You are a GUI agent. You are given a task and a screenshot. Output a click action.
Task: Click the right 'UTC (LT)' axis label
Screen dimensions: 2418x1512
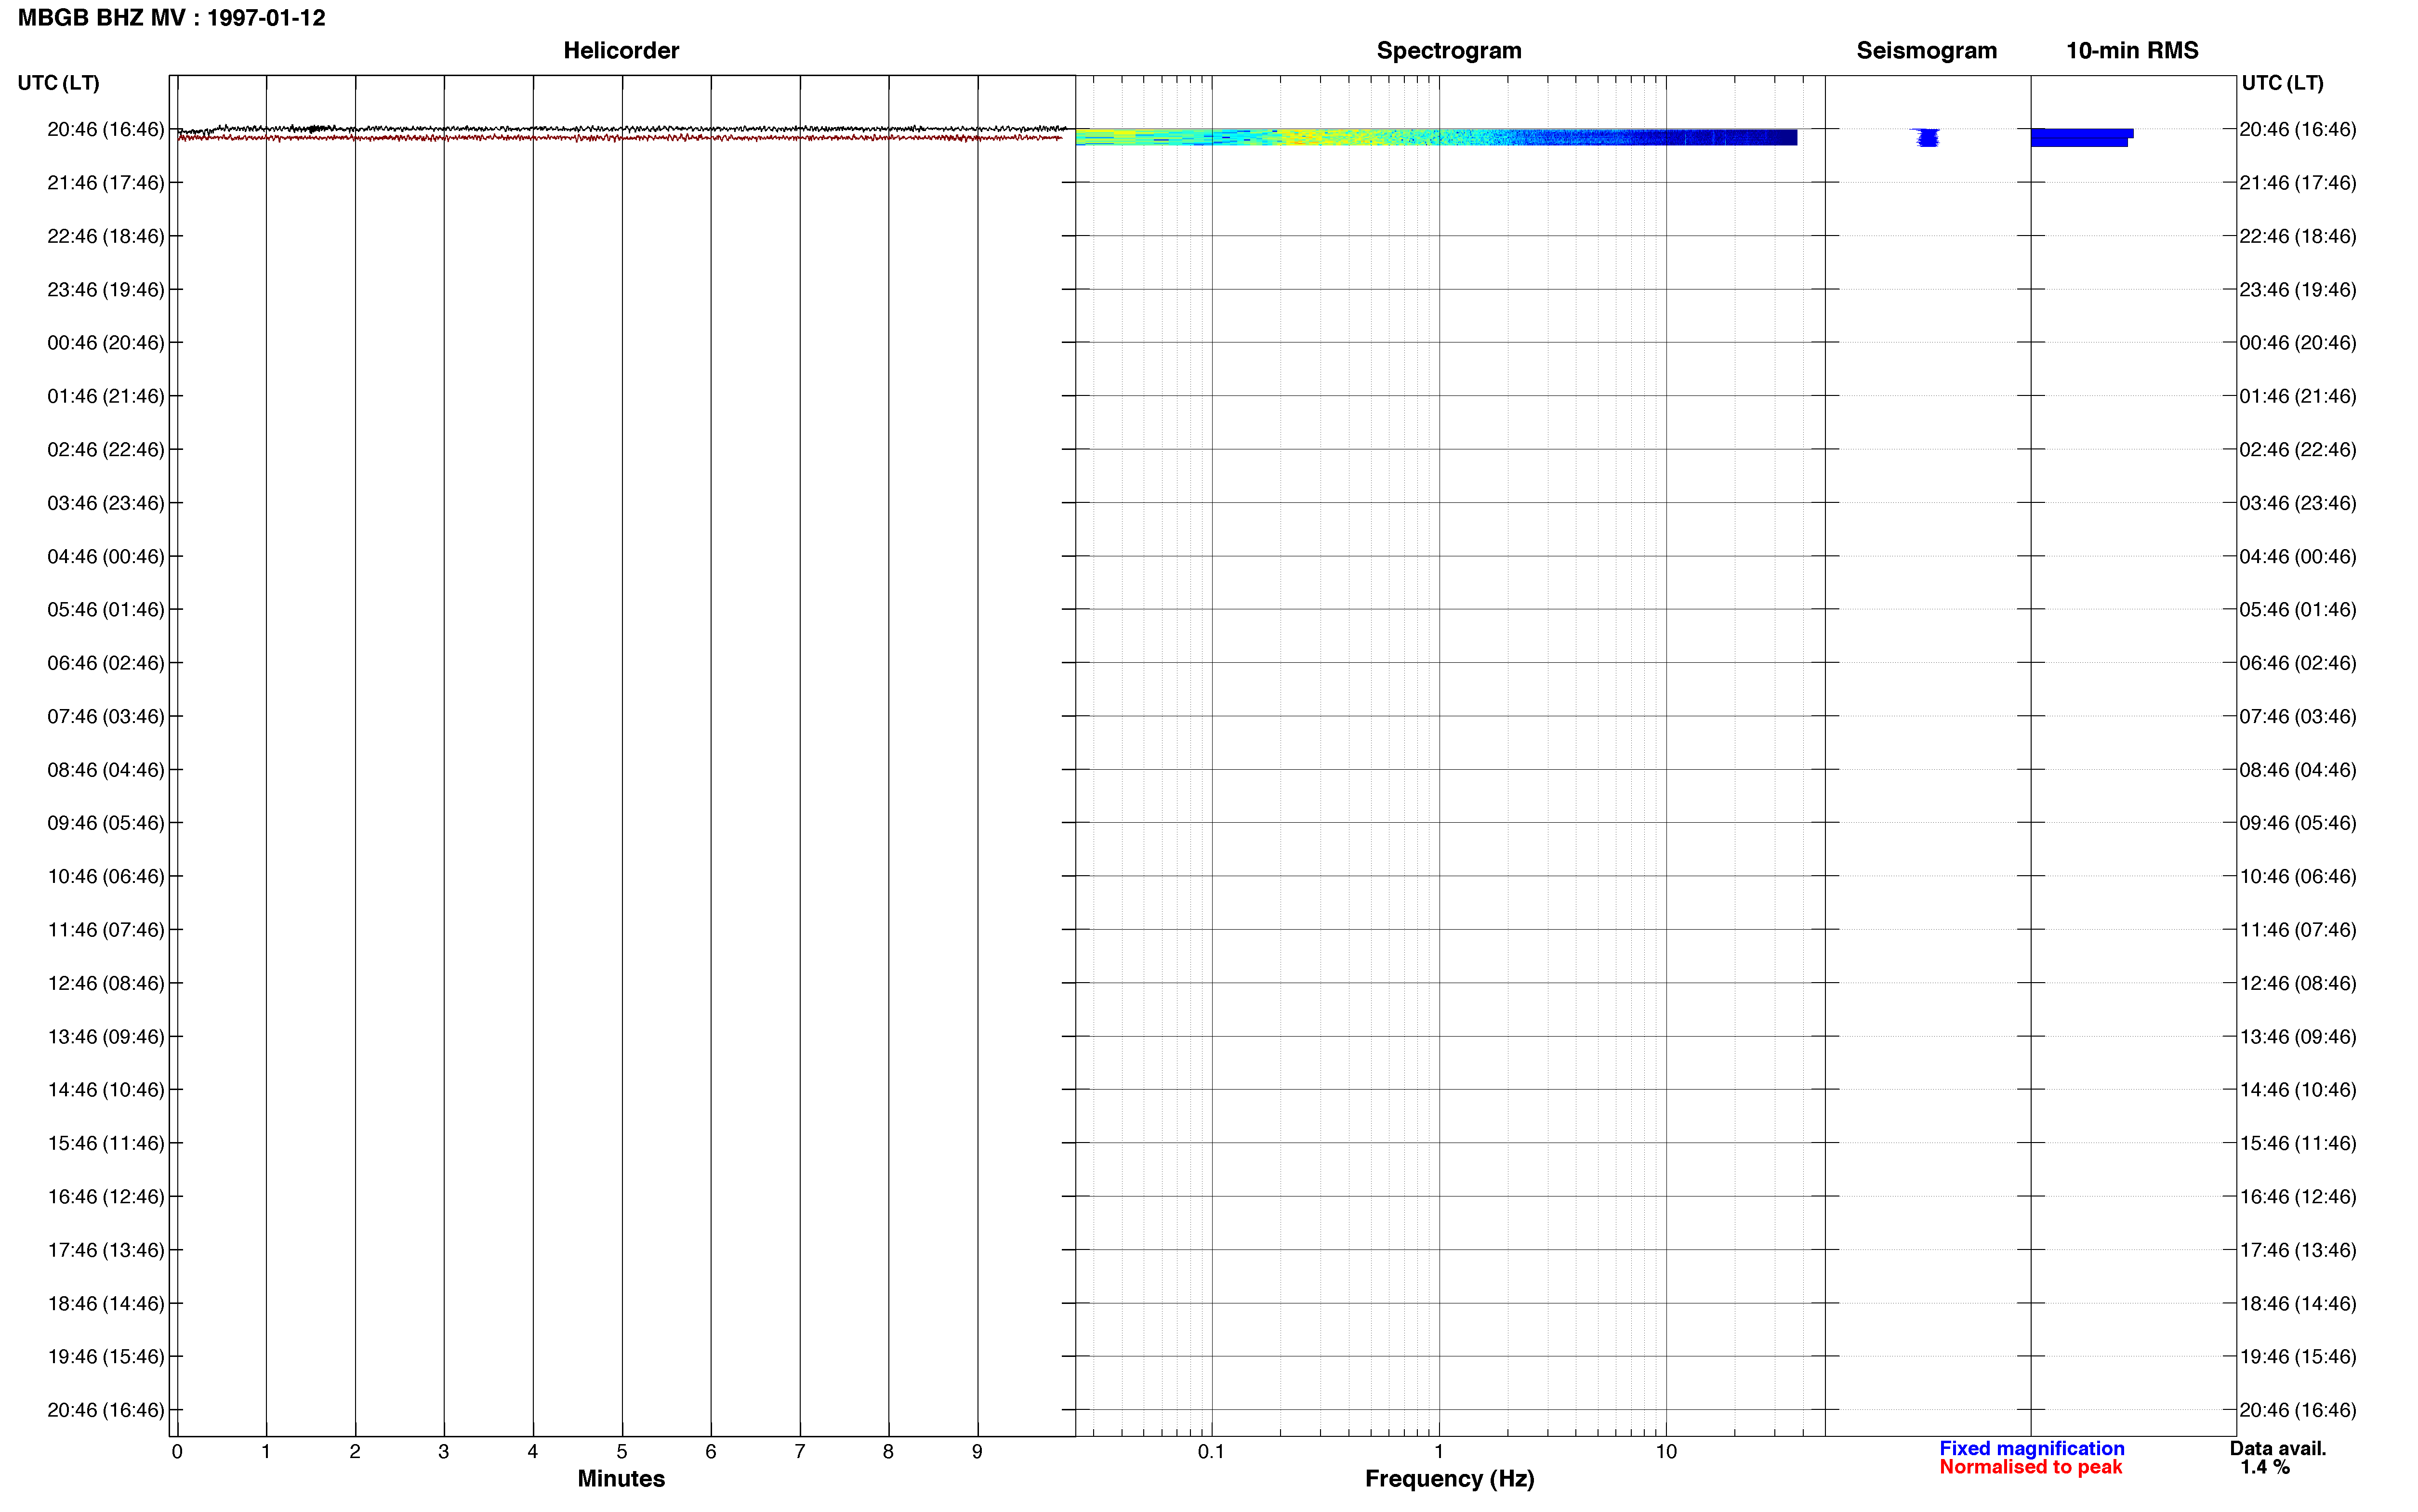pos(2282,83)
